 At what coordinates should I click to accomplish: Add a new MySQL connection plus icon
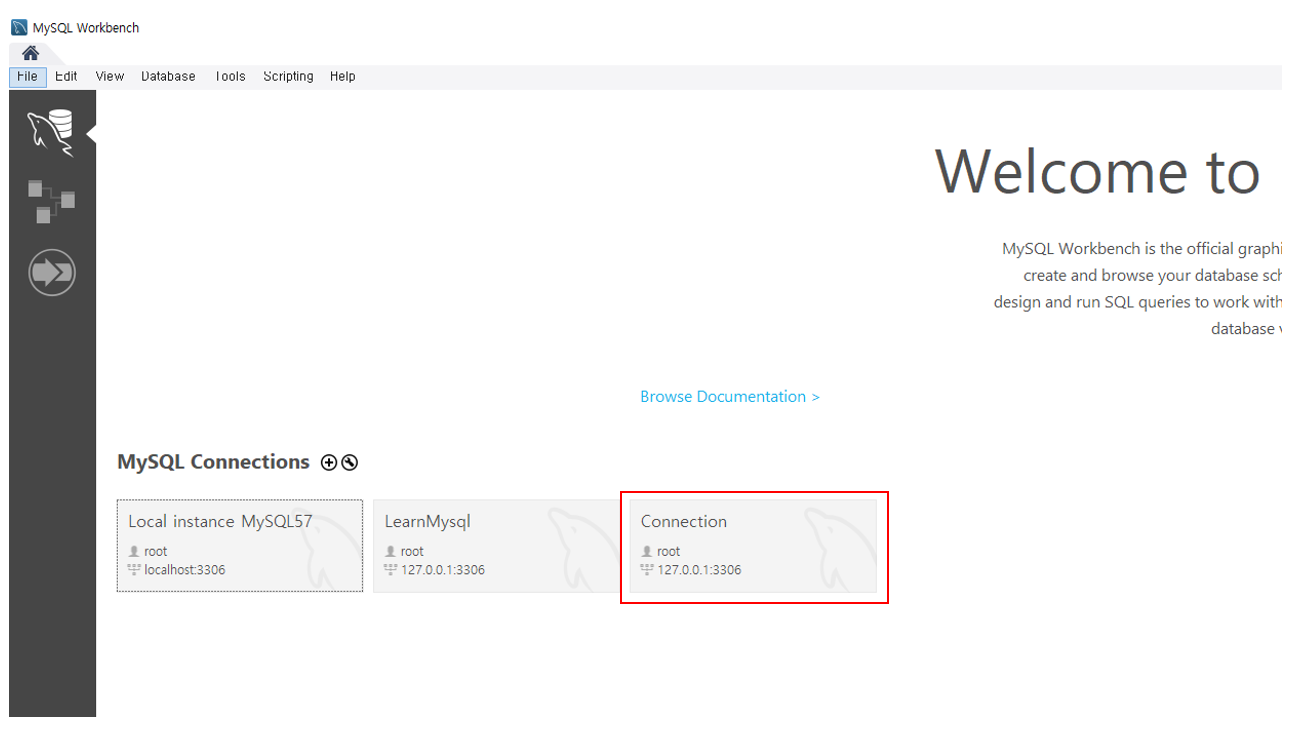tap(329, 462)
